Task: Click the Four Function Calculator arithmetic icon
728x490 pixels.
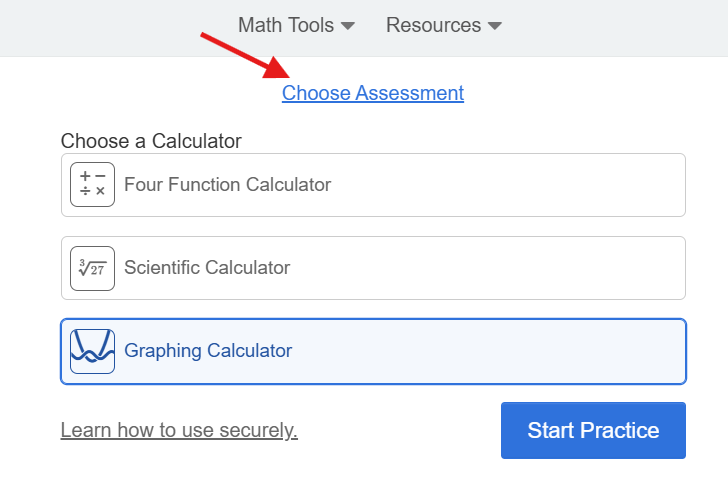Action: (x=92, y=184)
